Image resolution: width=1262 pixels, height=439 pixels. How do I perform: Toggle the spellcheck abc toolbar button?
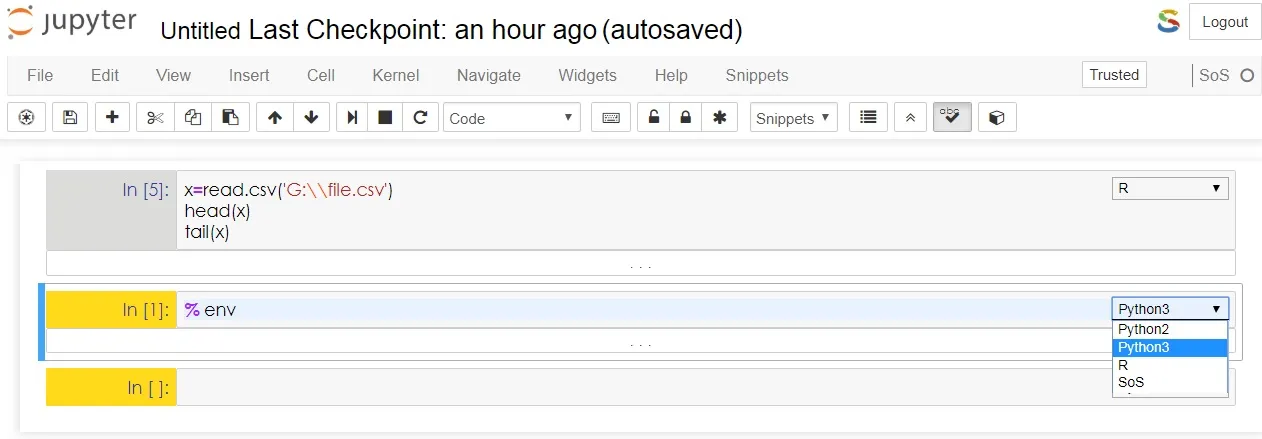tap(952, 117)
